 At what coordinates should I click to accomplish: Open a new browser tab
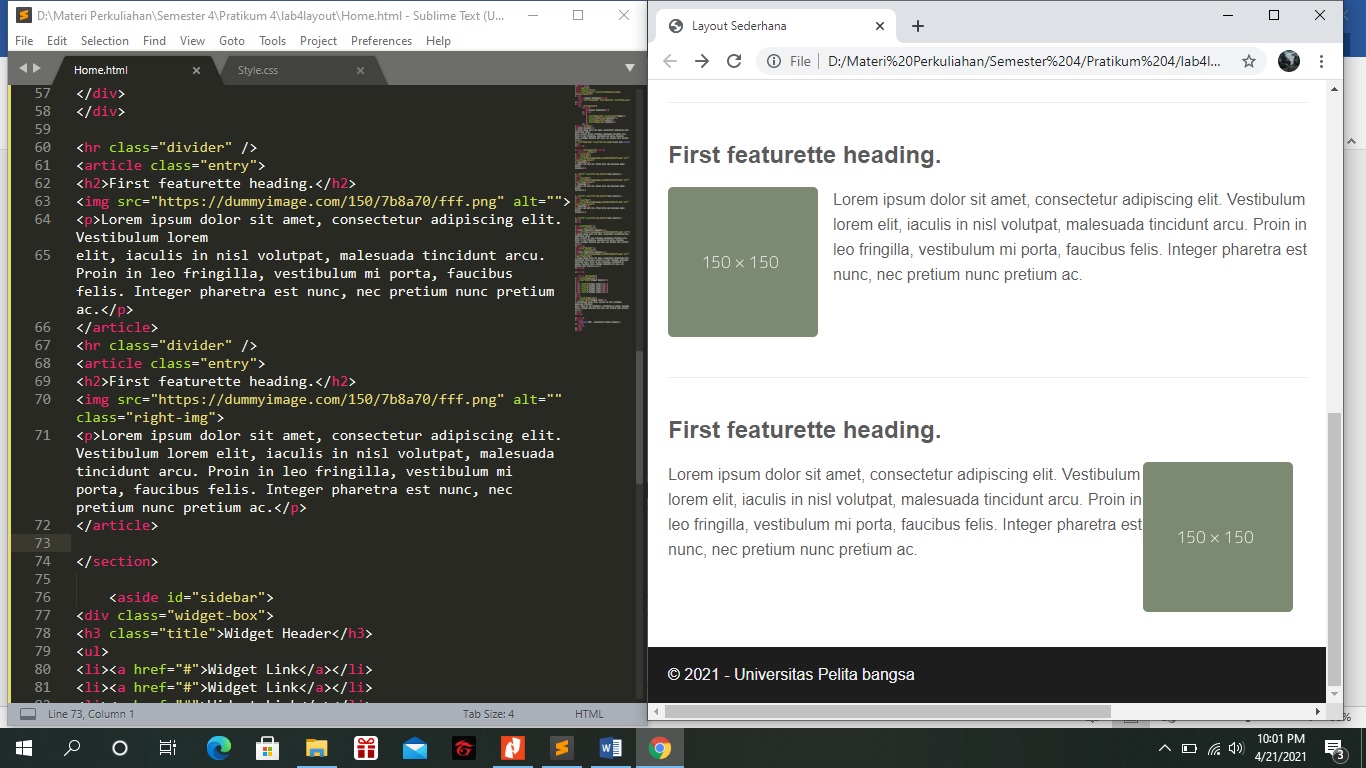[x=917, y=26]
